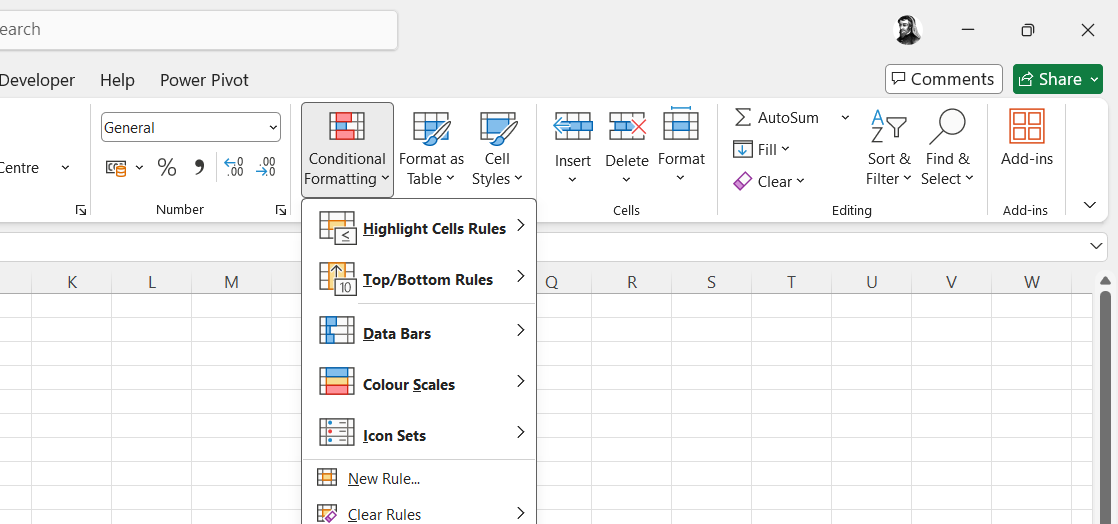Select column R header
This screenshot has height=524, width=1118.
coord(632,282)
